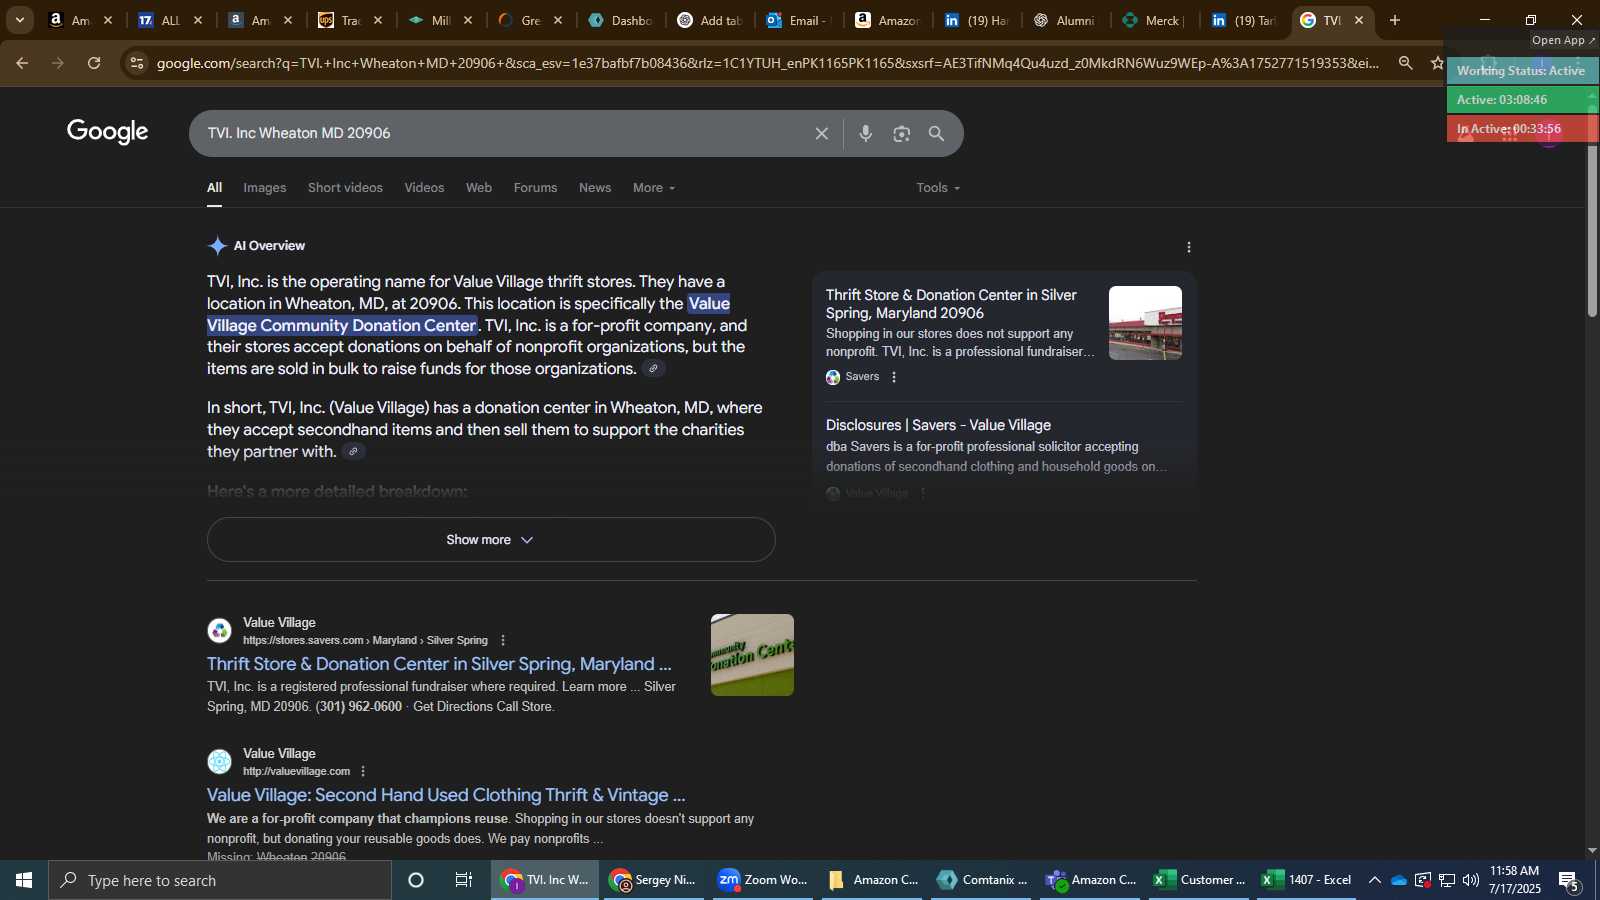Open Cortana circle icon on taskbar
The height and width of the screenshot is (900, 1600).
[416, 880]
